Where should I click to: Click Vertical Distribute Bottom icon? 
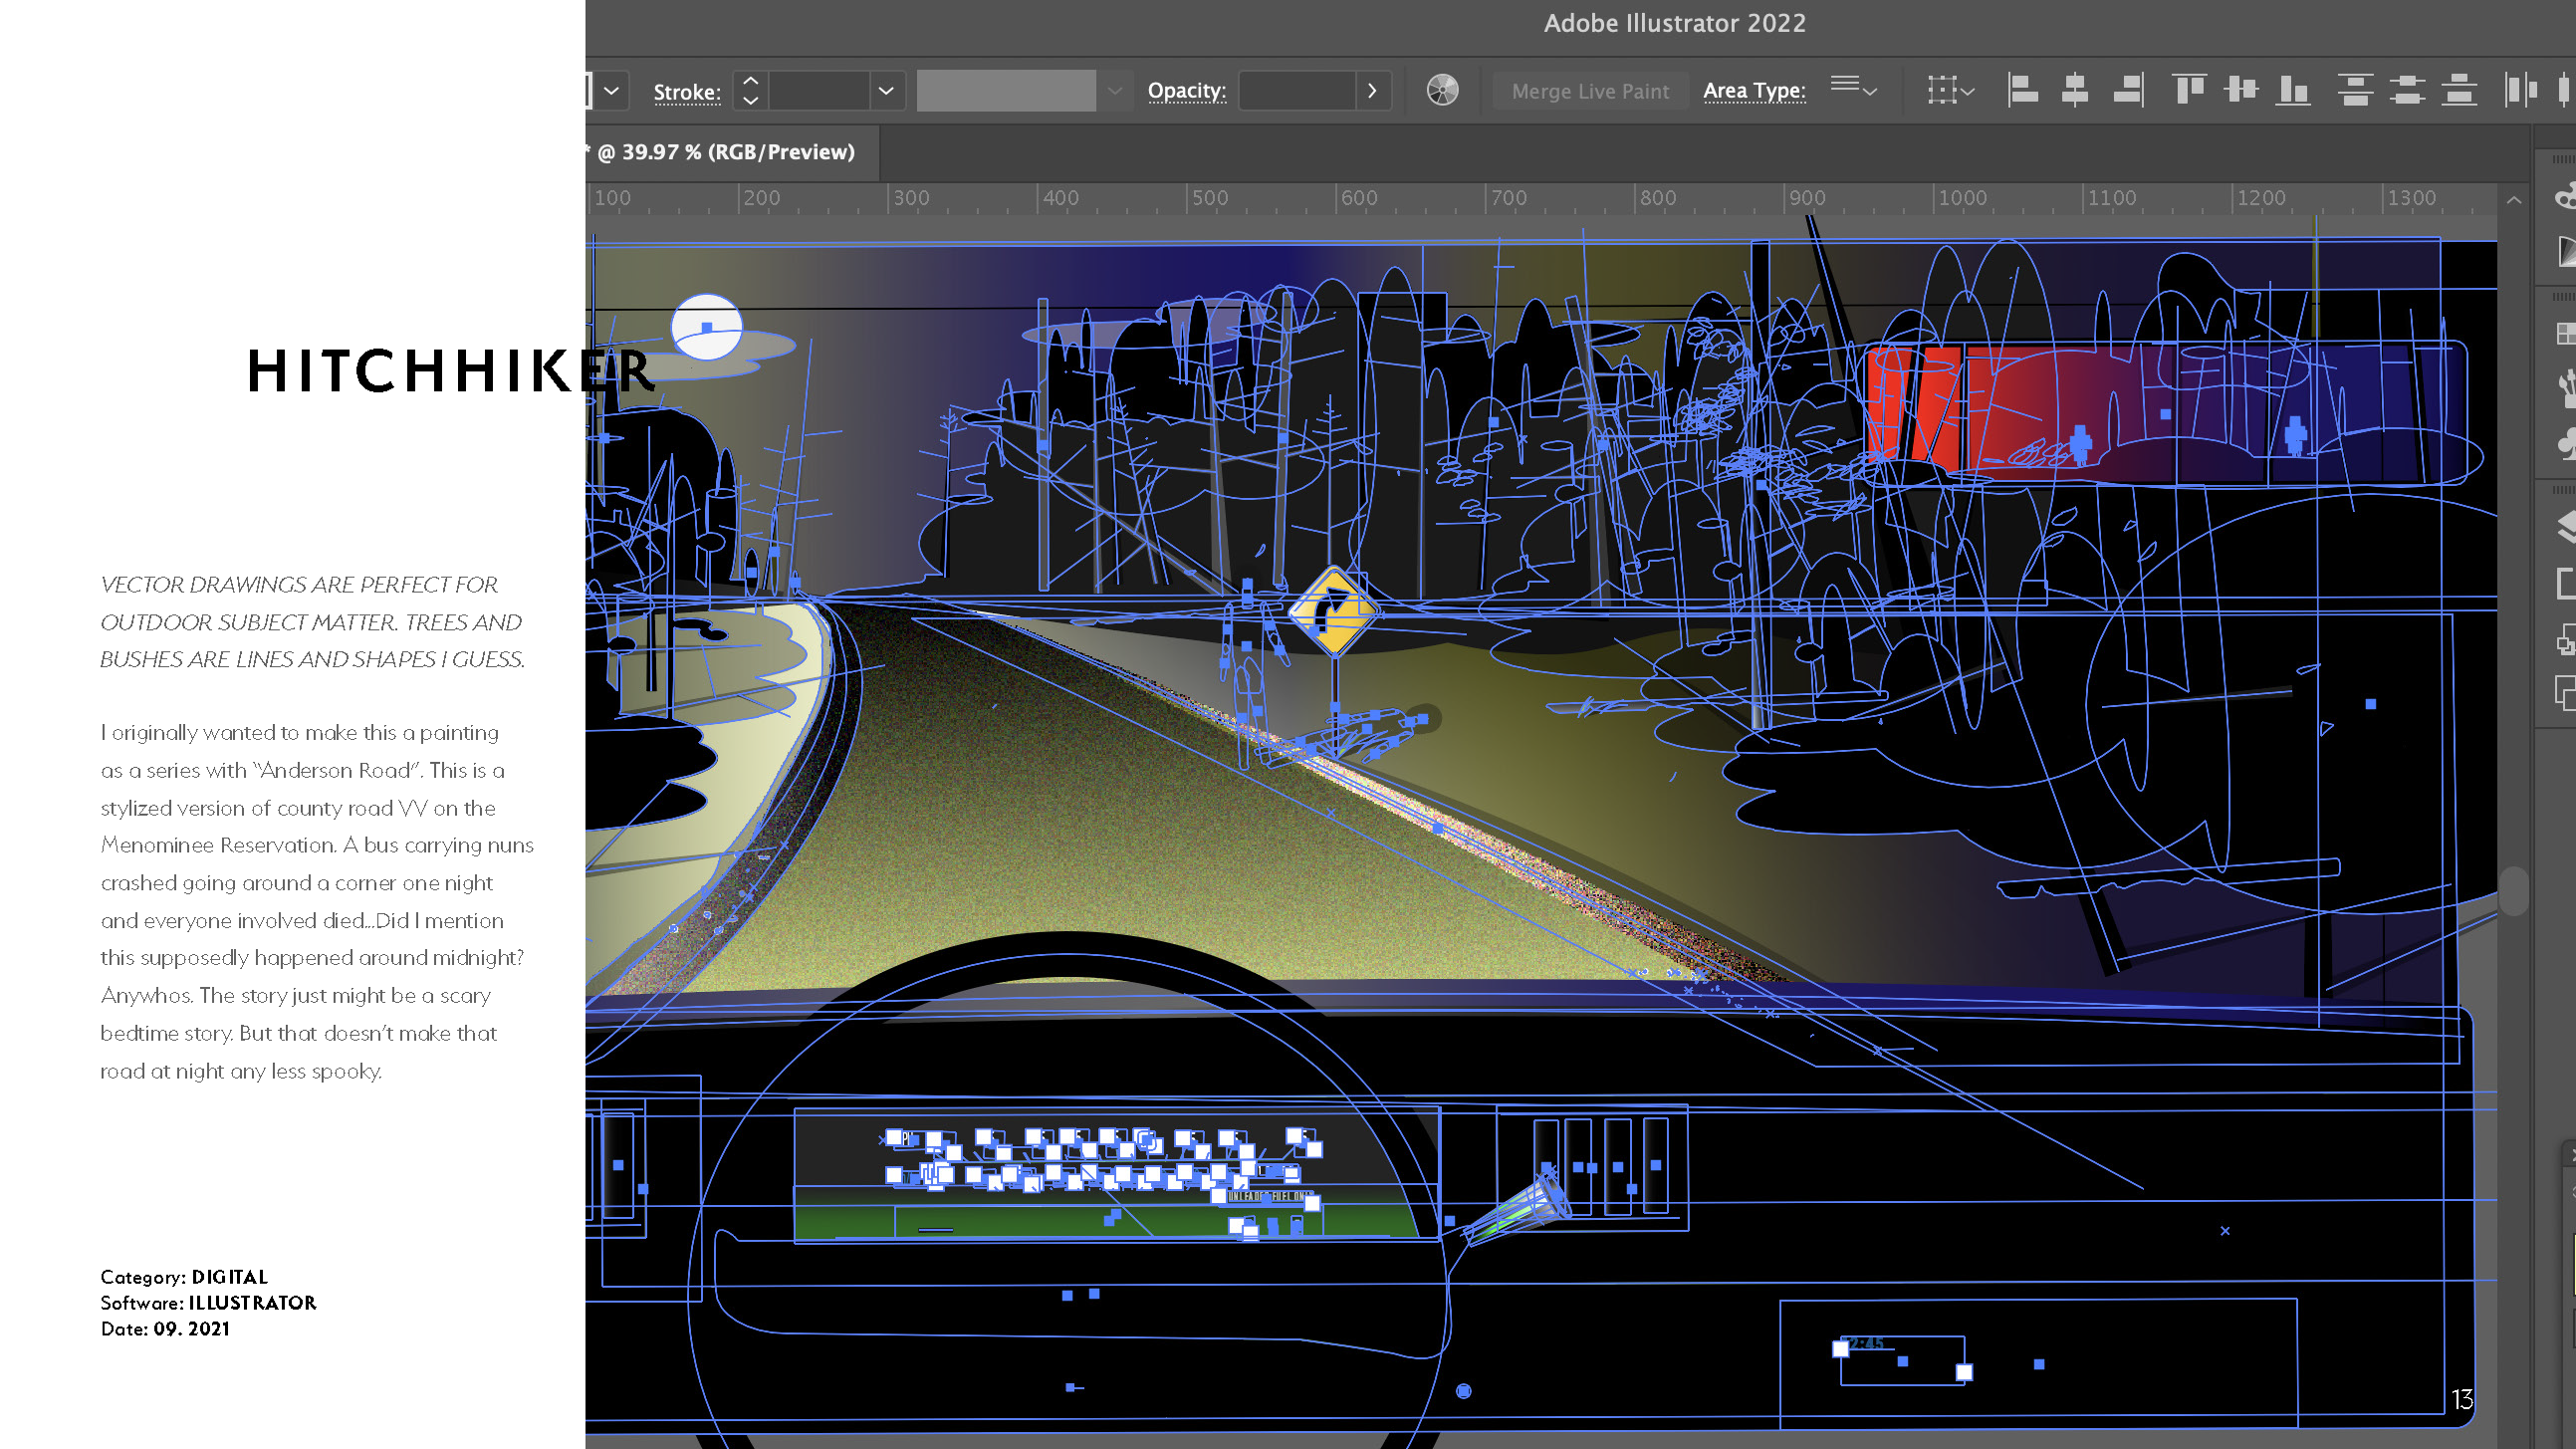pos(2459,90)
